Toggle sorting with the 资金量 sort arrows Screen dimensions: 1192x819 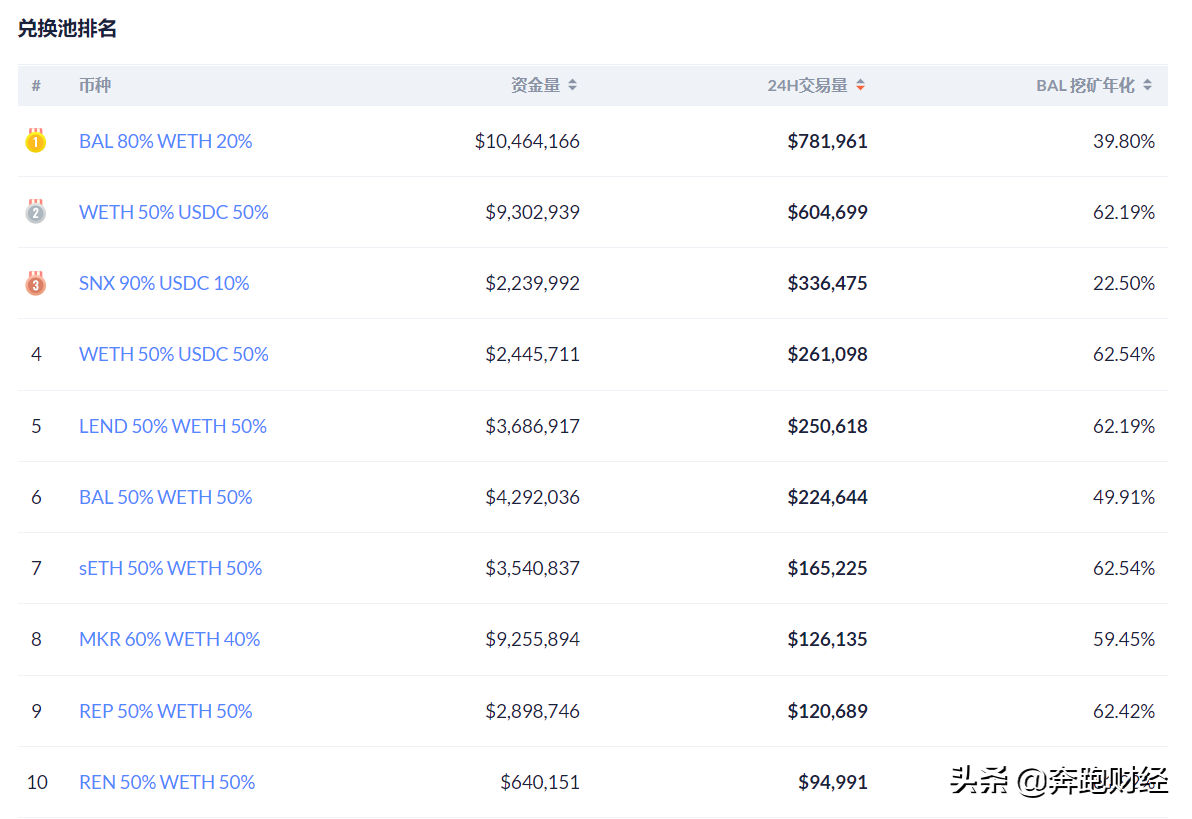click(572, 85)
